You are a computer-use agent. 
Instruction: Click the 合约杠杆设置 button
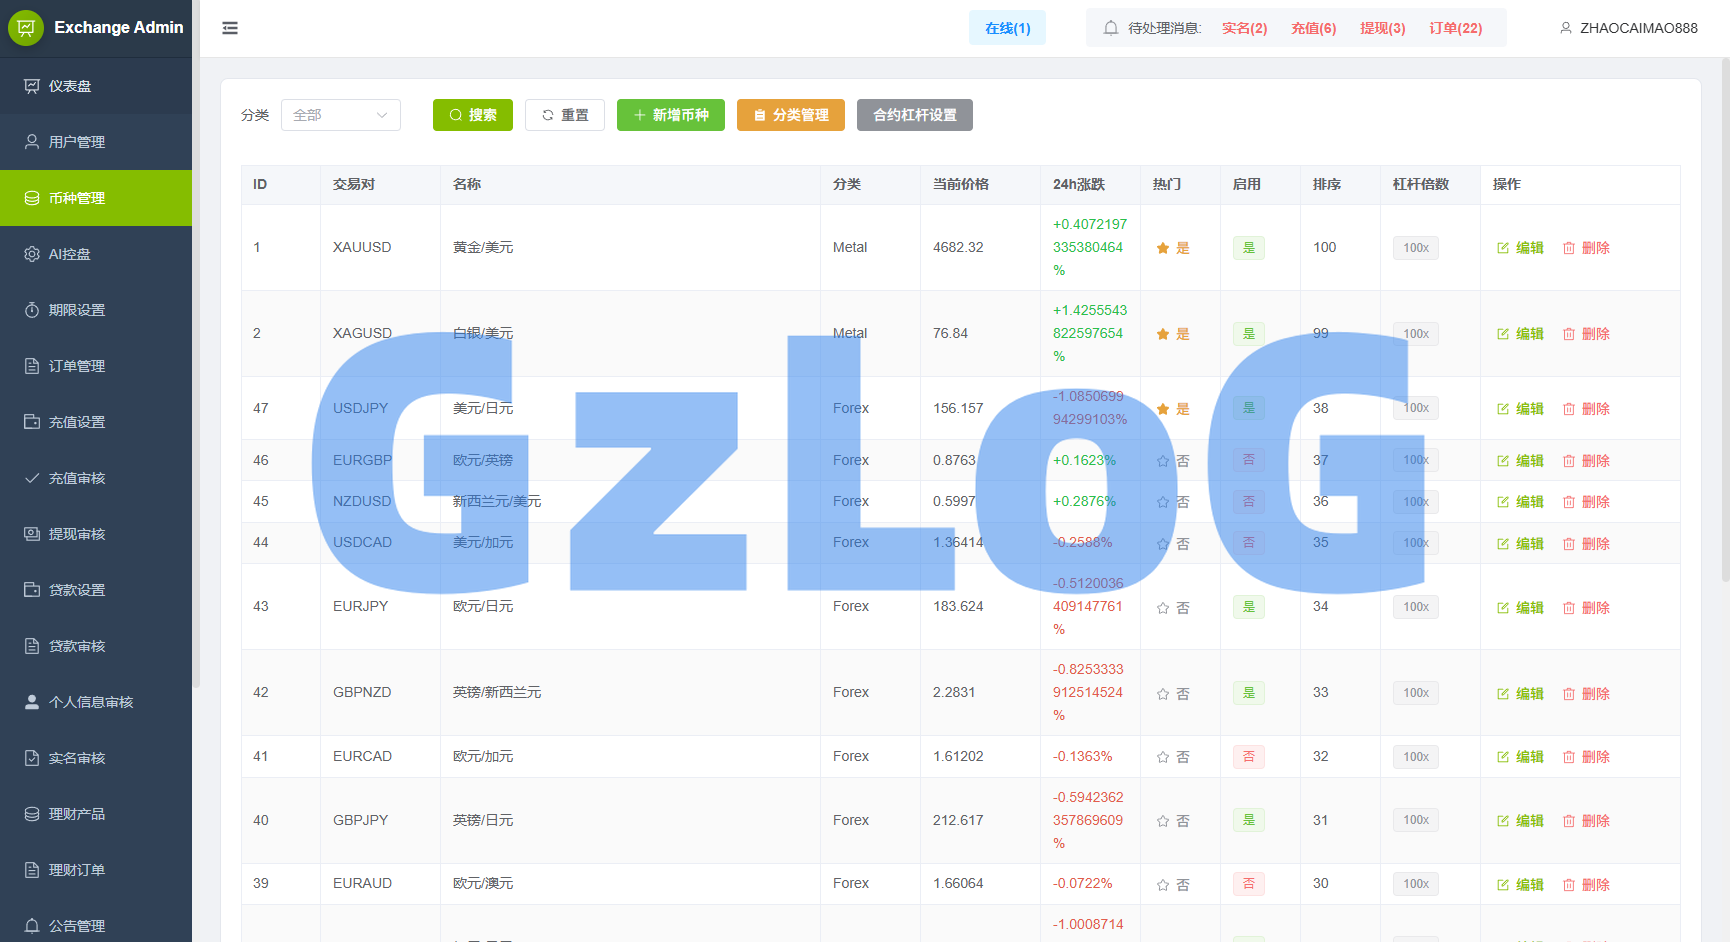pos(915,115)
